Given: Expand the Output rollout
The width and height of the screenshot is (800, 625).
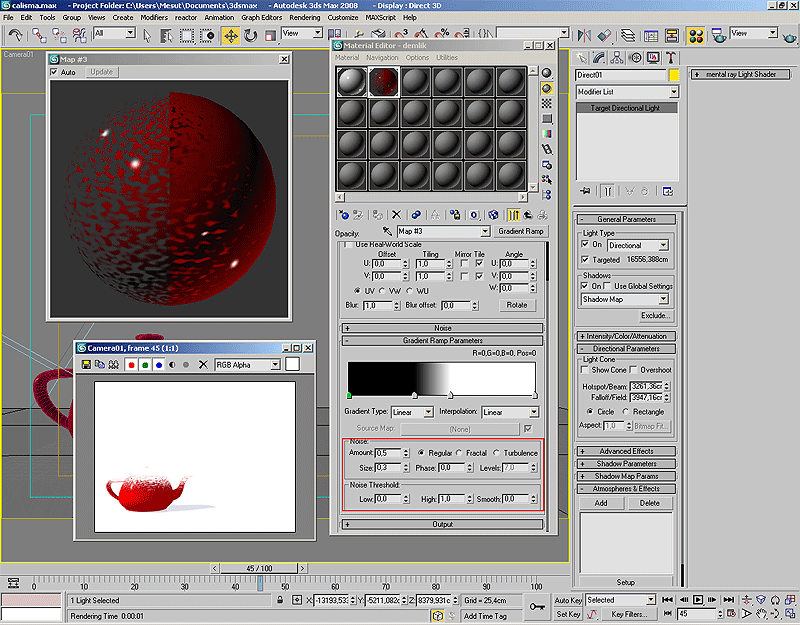Looking at the screenshot, I should tap(443, 524).
